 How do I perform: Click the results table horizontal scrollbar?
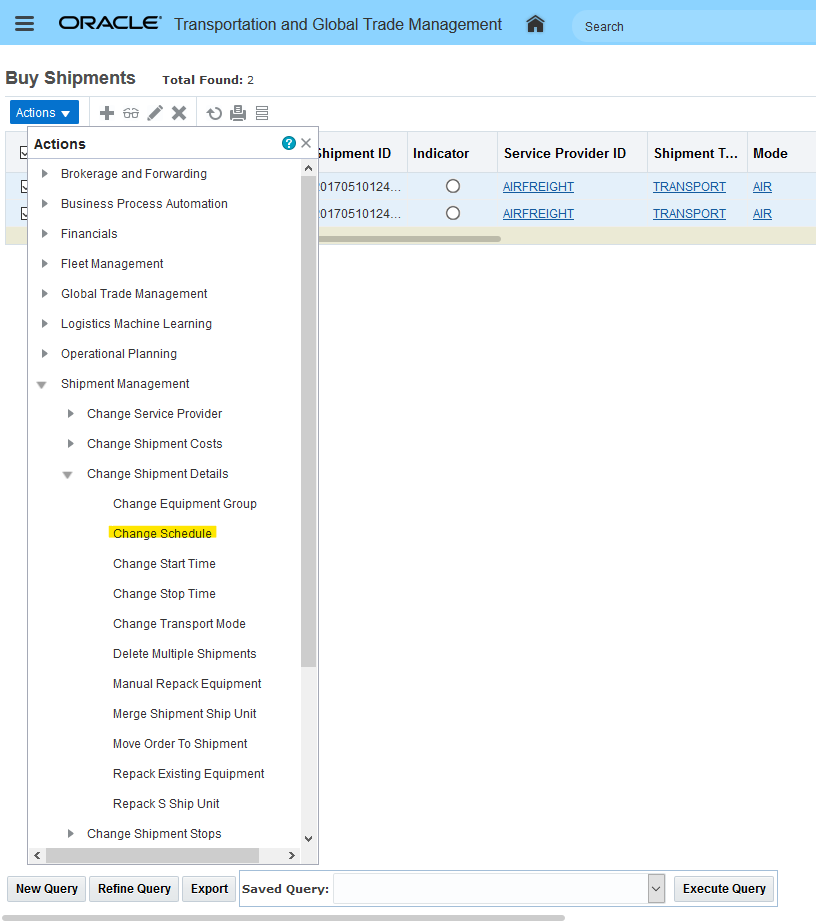click(x=409, y=238)
